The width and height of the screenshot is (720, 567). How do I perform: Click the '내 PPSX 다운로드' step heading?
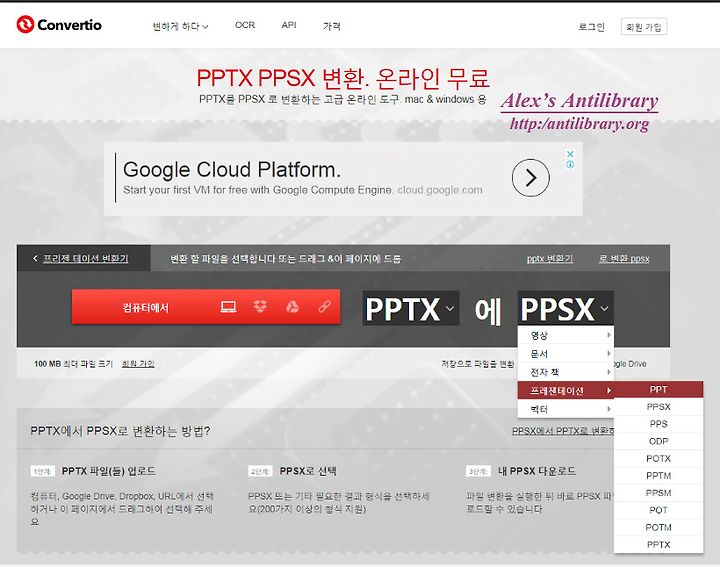537,471
